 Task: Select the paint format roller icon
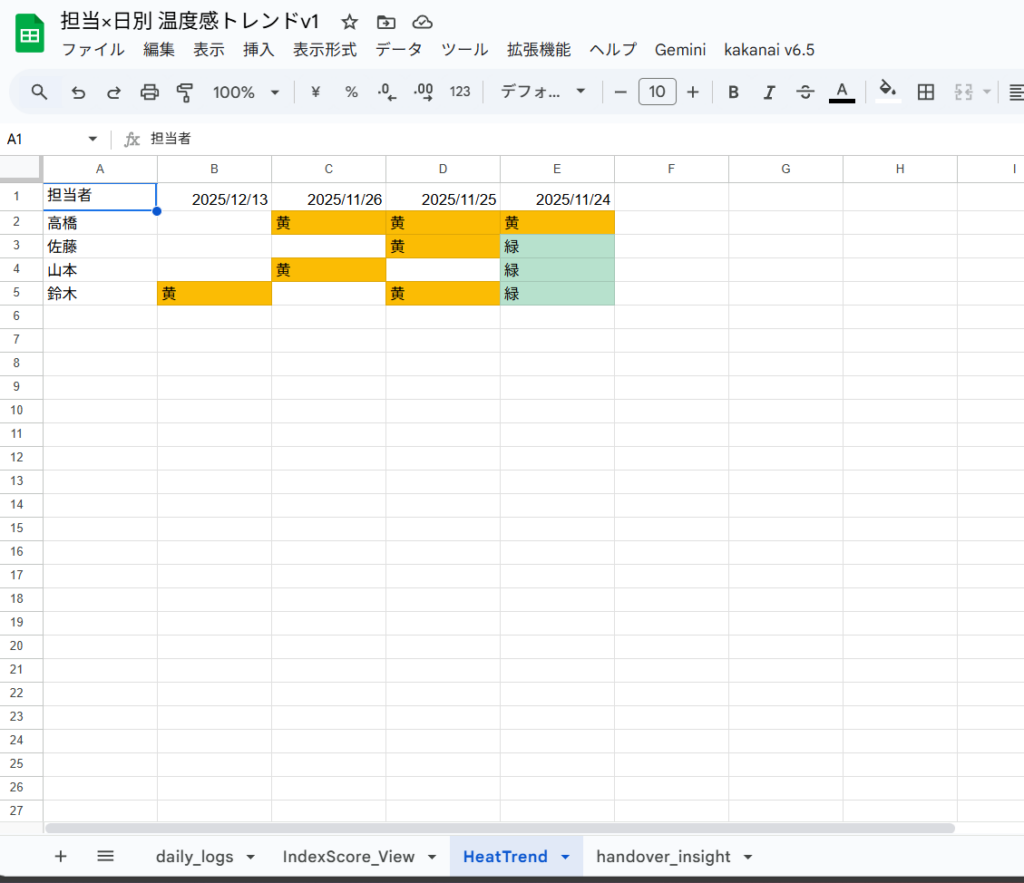click(185, 92)
